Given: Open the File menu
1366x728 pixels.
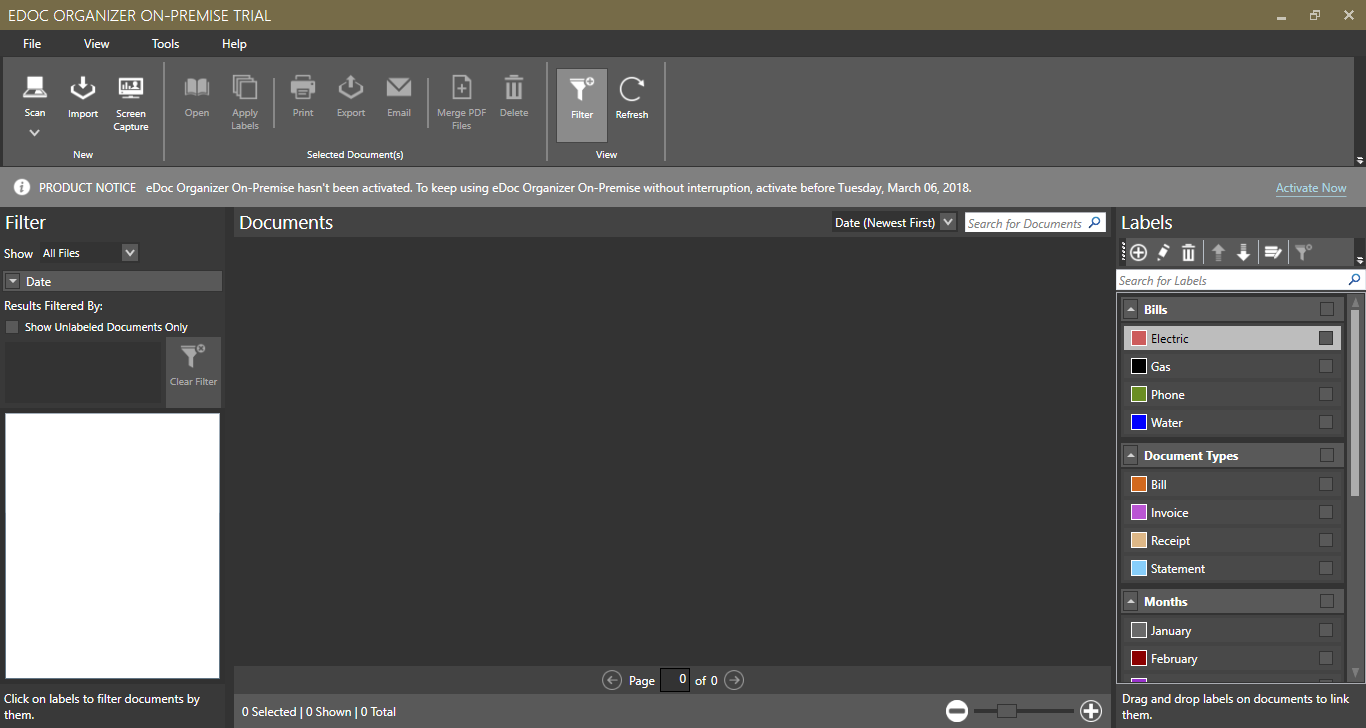Looking at the screenshot, I should [x=32, y=44].
